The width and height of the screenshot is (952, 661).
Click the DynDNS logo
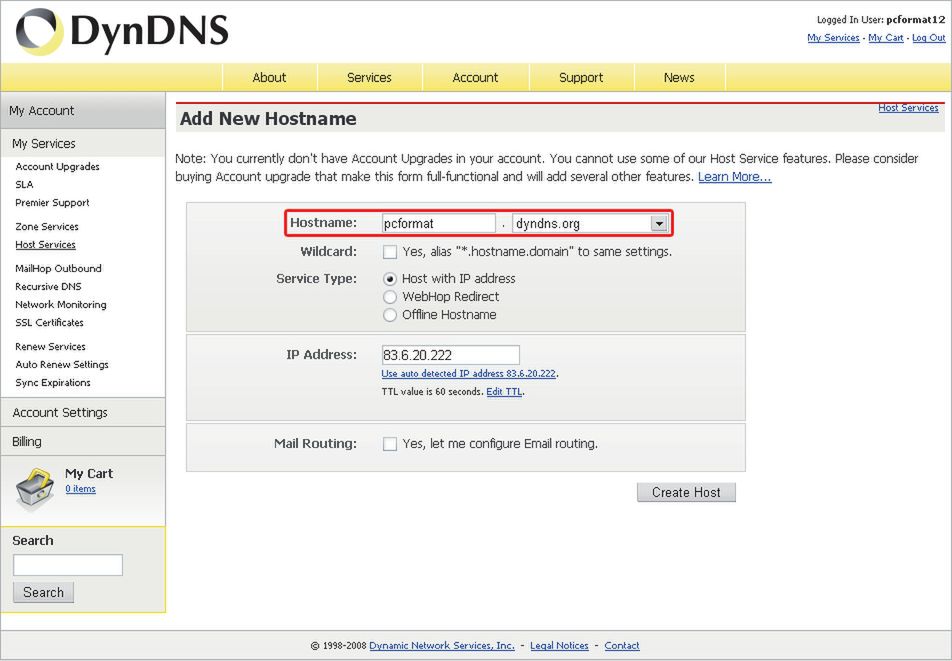pos(122,31)
